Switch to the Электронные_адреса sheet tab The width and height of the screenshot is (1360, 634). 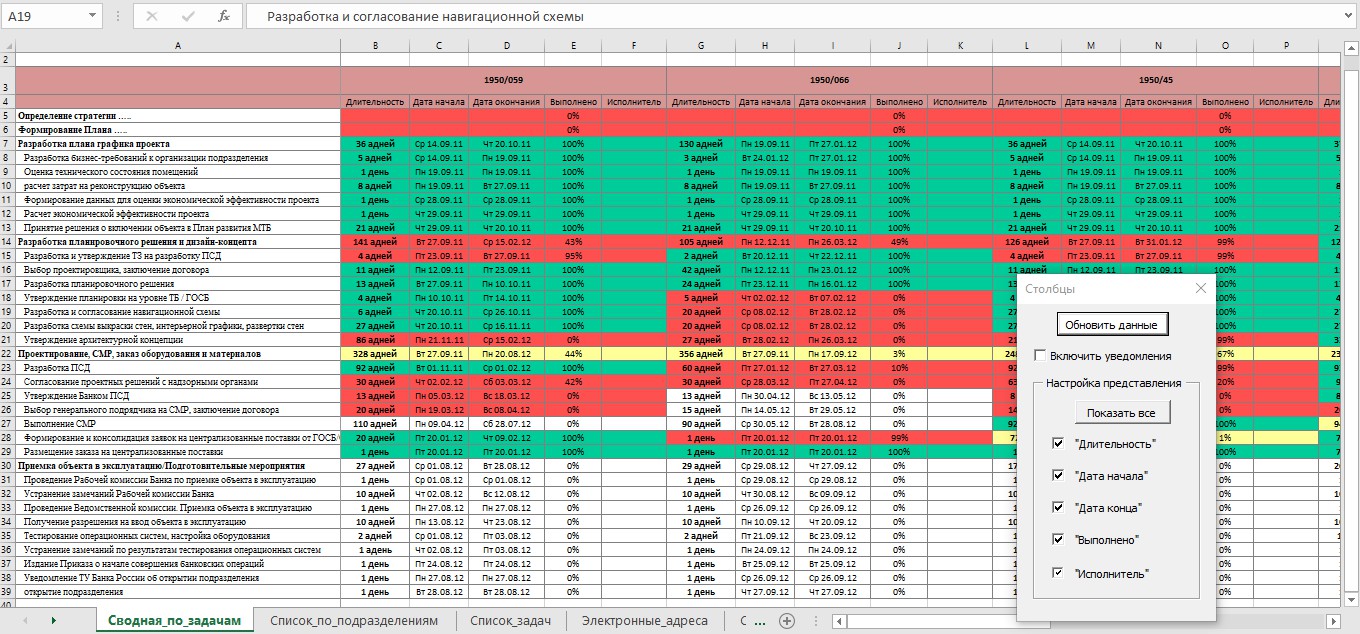click(x=645, y=621)
